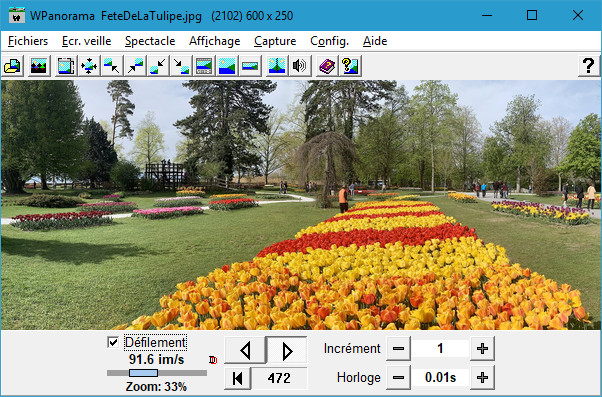The width and height of the screenshot is (602, 397).
Task: Click the Zoom: 33% label
Action: click(156, 387)
